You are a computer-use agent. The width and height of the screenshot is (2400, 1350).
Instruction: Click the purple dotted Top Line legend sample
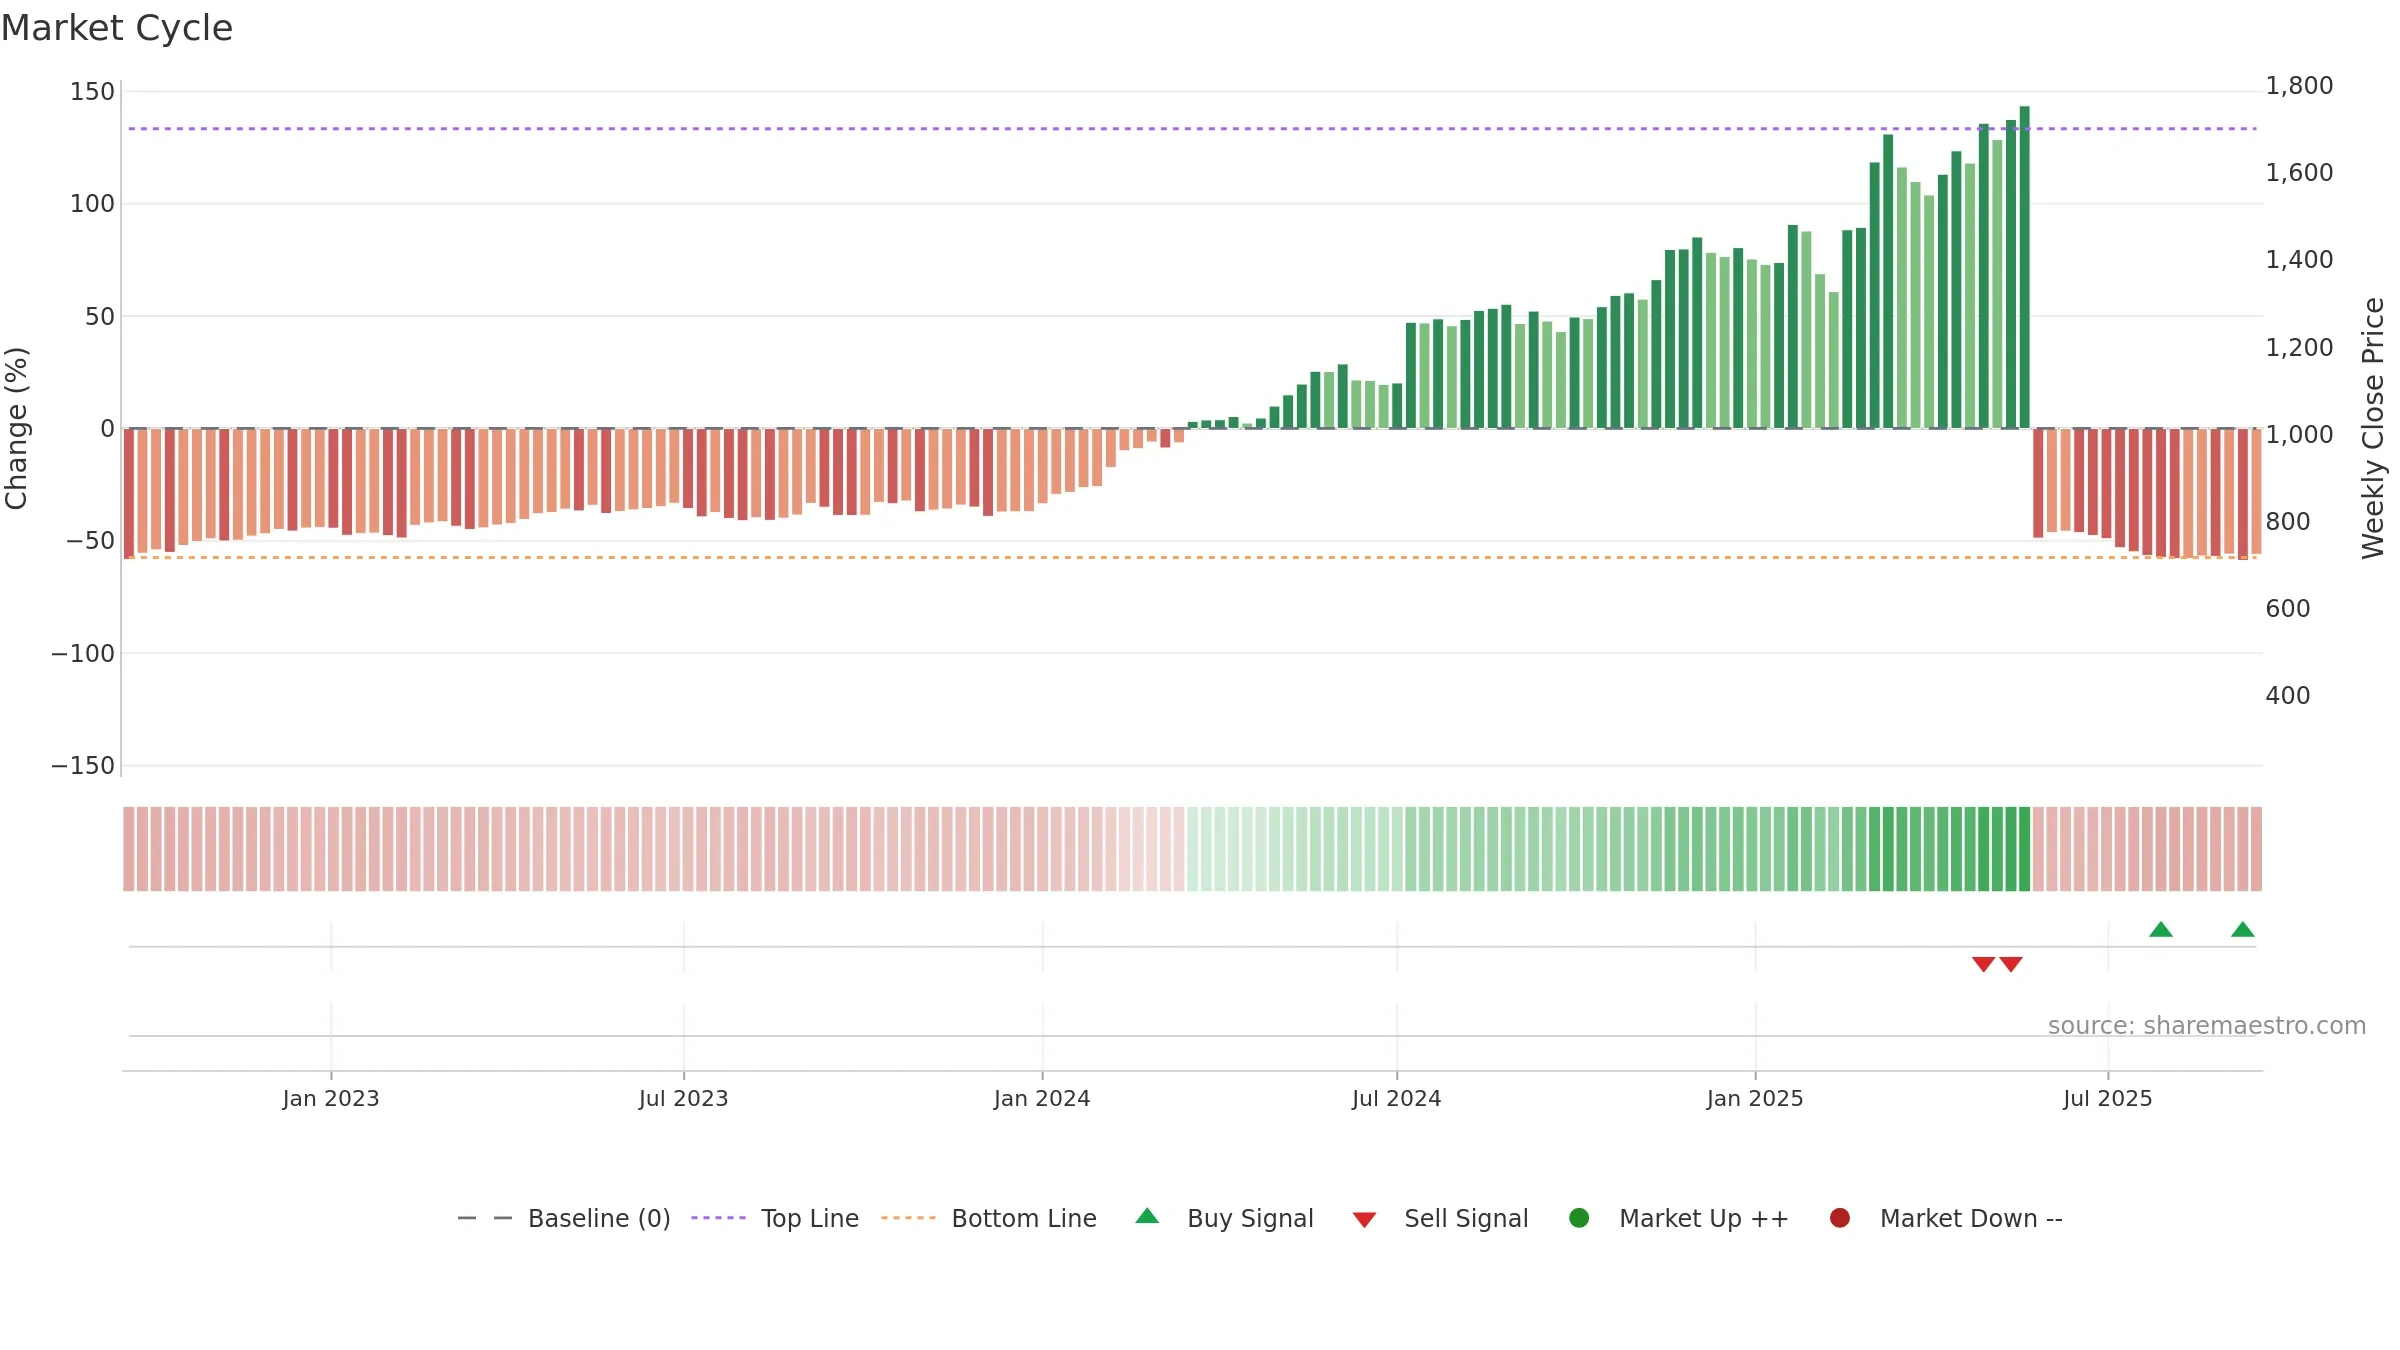[x=718, y=1218]
